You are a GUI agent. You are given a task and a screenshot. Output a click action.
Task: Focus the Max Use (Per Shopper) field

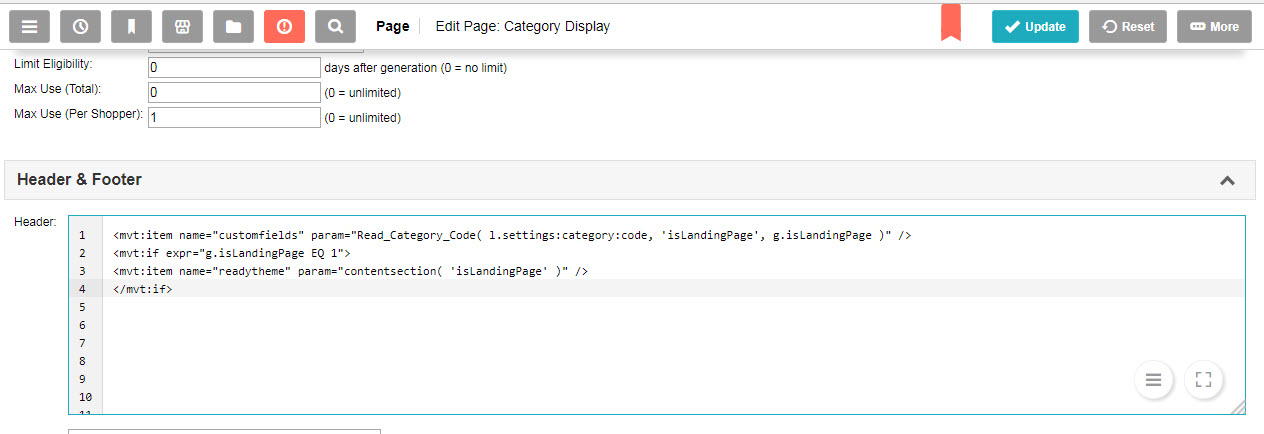point(234,118)
